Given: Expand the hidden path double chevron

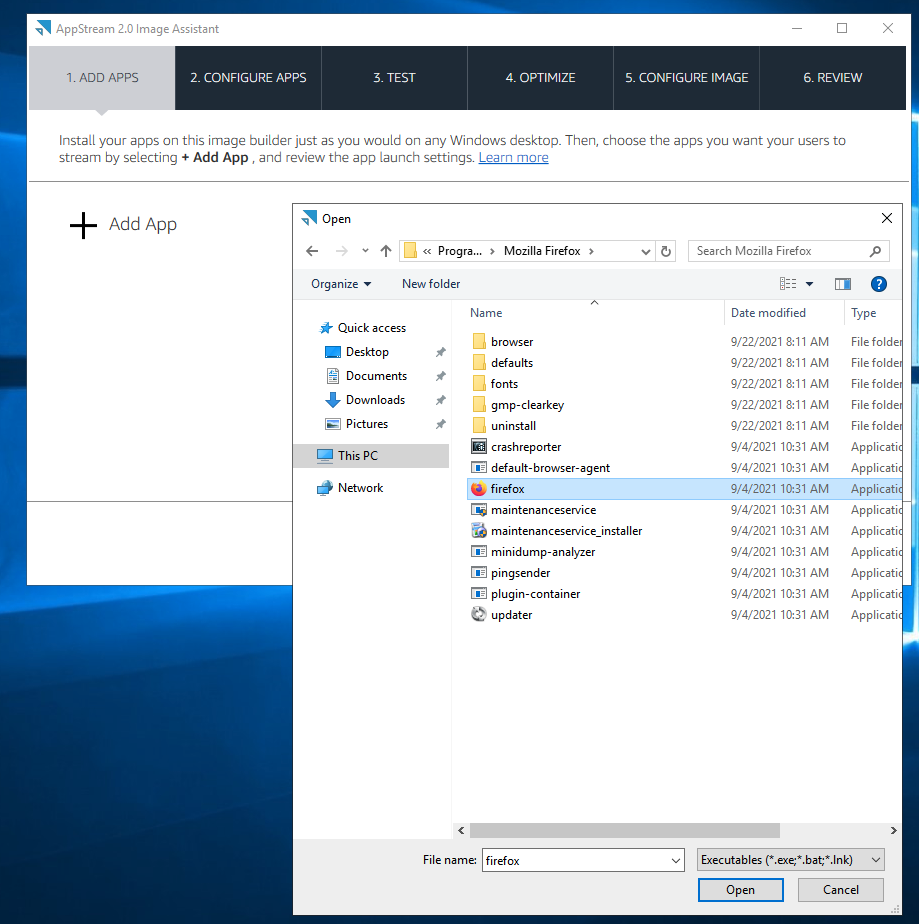Looking at the screenshot, I should (x=427, y=252).
